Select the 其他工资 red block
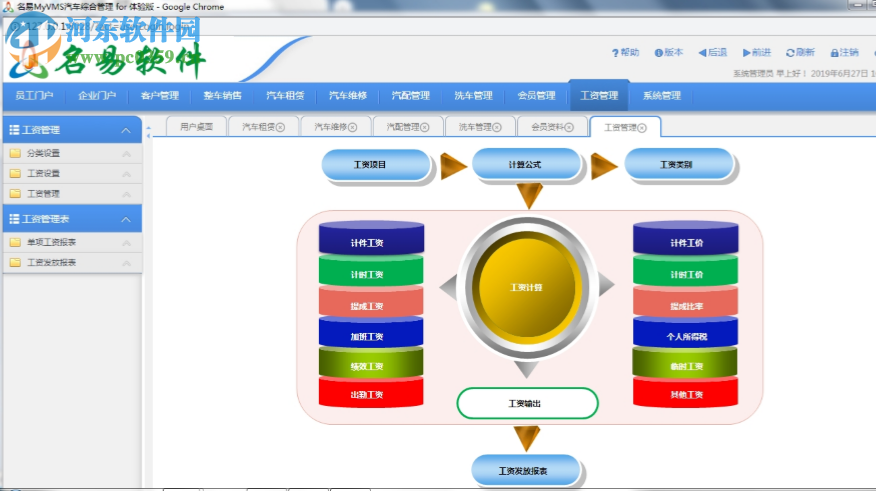 (x=685, y=393)
